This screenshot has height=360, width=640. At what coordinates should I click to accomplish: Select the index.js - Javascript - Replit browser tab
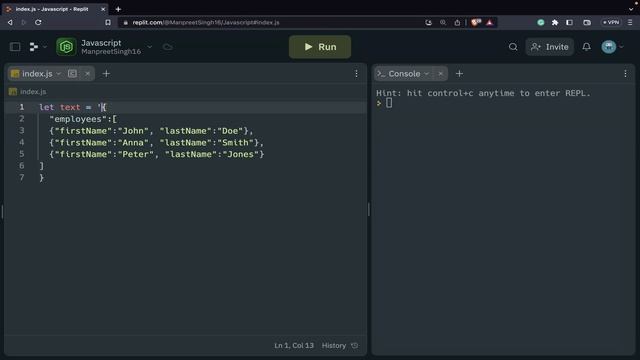[x=55, y=9]
